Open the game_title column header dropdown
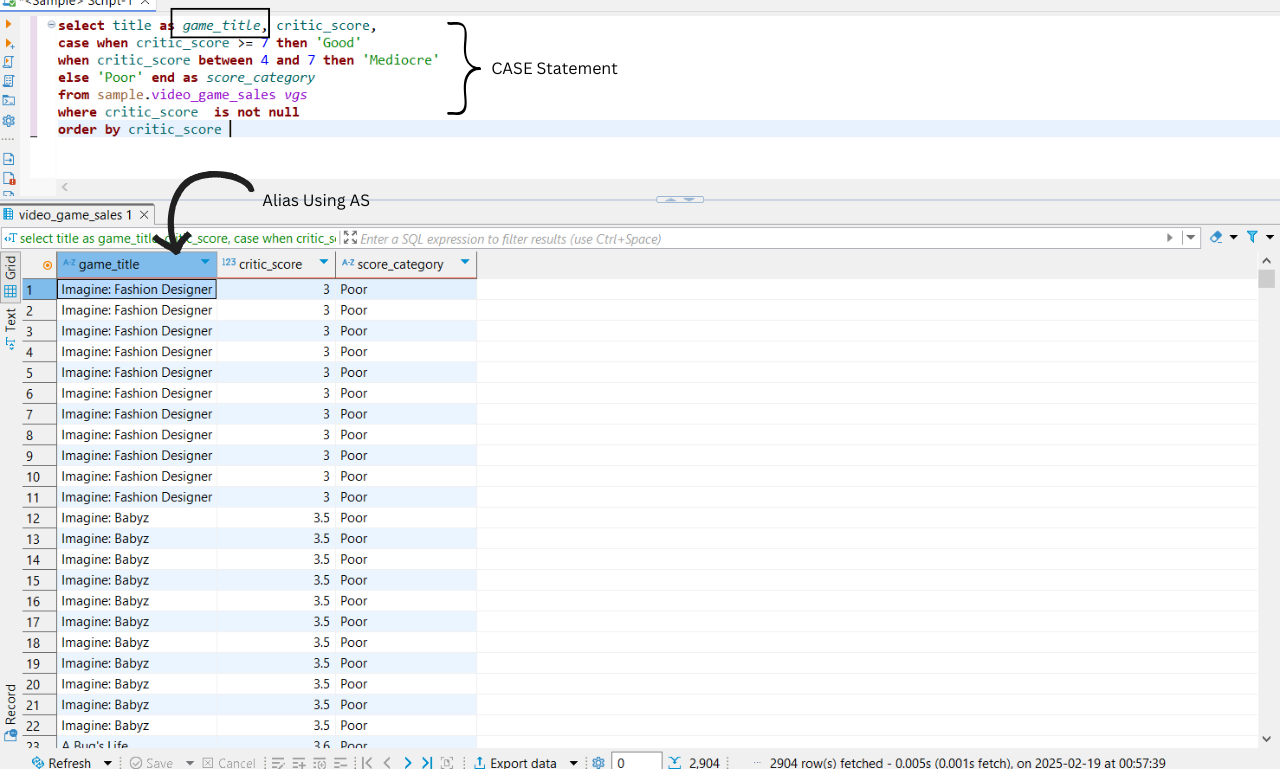The width and height of the screenshot is (1280, 769). [205, 264]
